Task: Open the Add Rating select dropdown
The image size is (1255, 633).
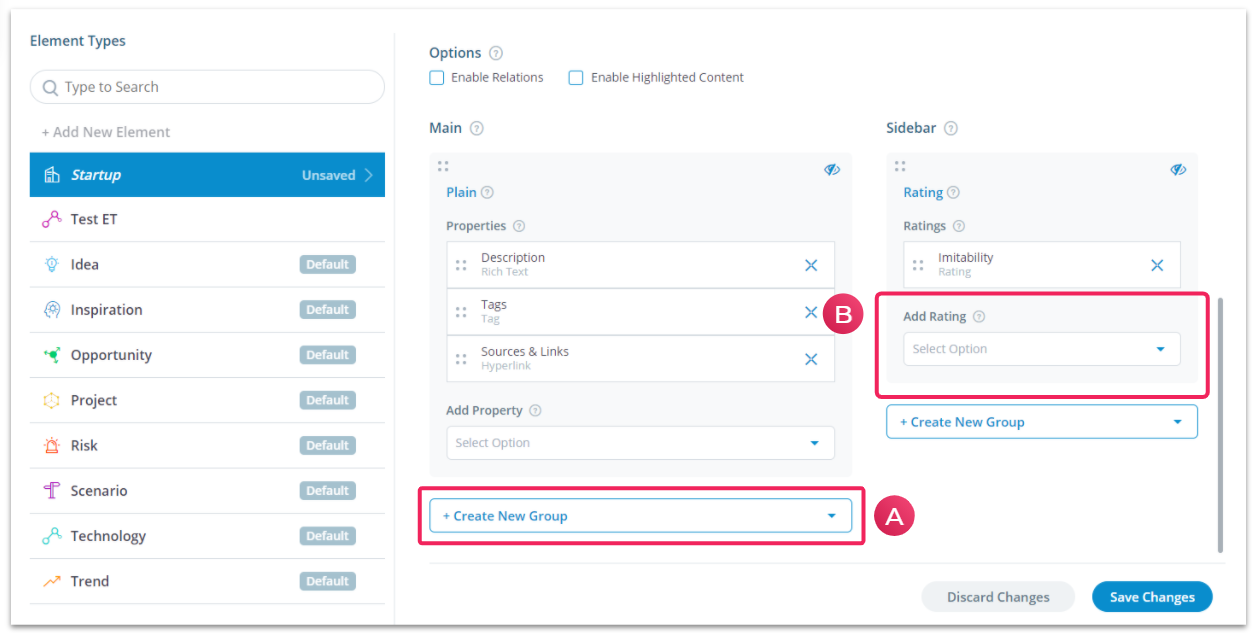Action: pyautogui.click(x=1041, y=349)
